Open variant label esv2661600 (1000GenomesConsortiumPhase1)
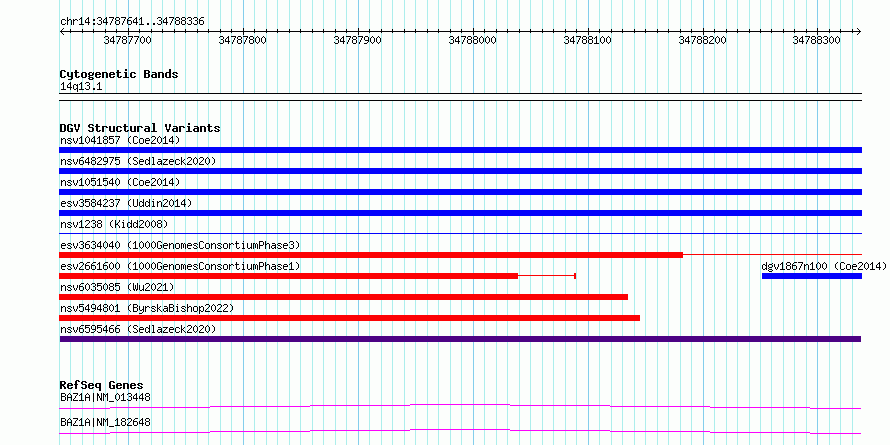 click(180, 266)
